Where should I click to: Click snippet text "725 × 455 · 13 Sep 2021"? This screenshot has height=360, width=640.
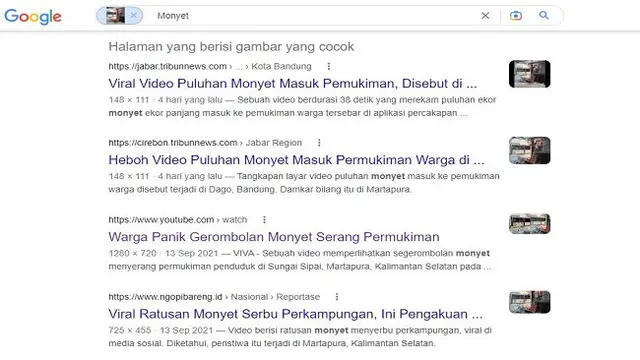coord(161,330)
